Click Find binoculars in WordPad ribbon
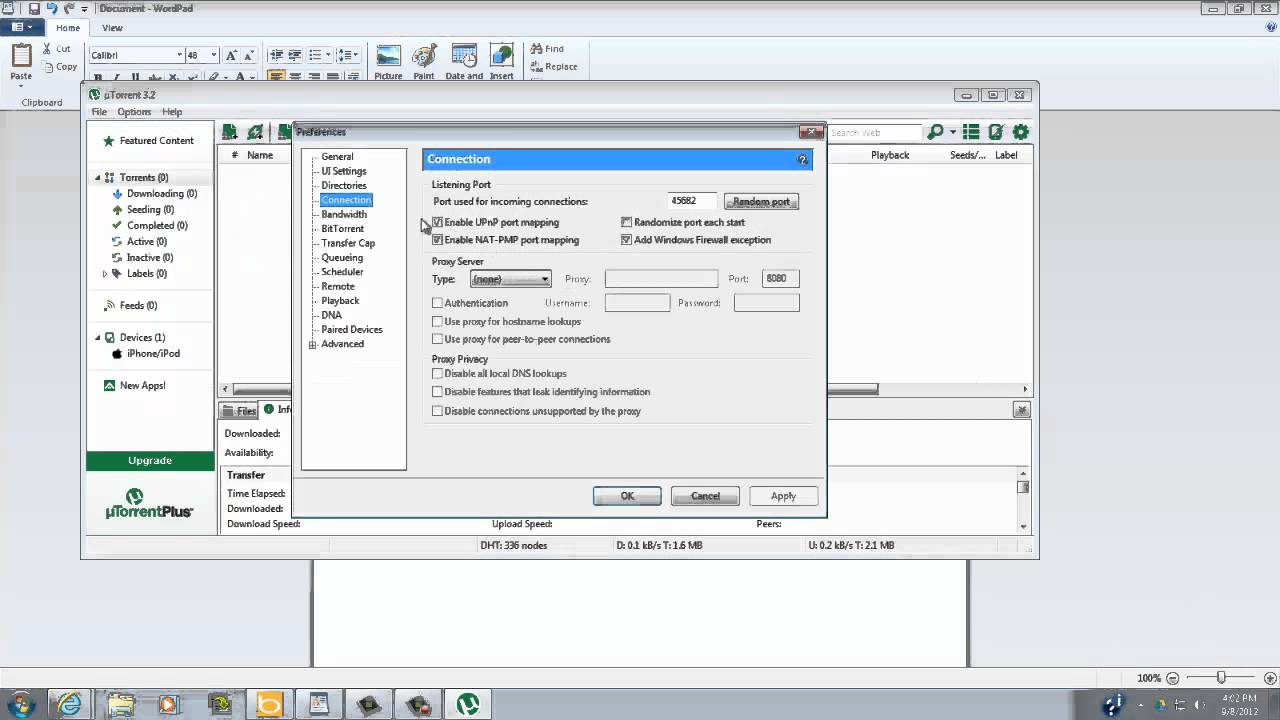 point(536,49)
